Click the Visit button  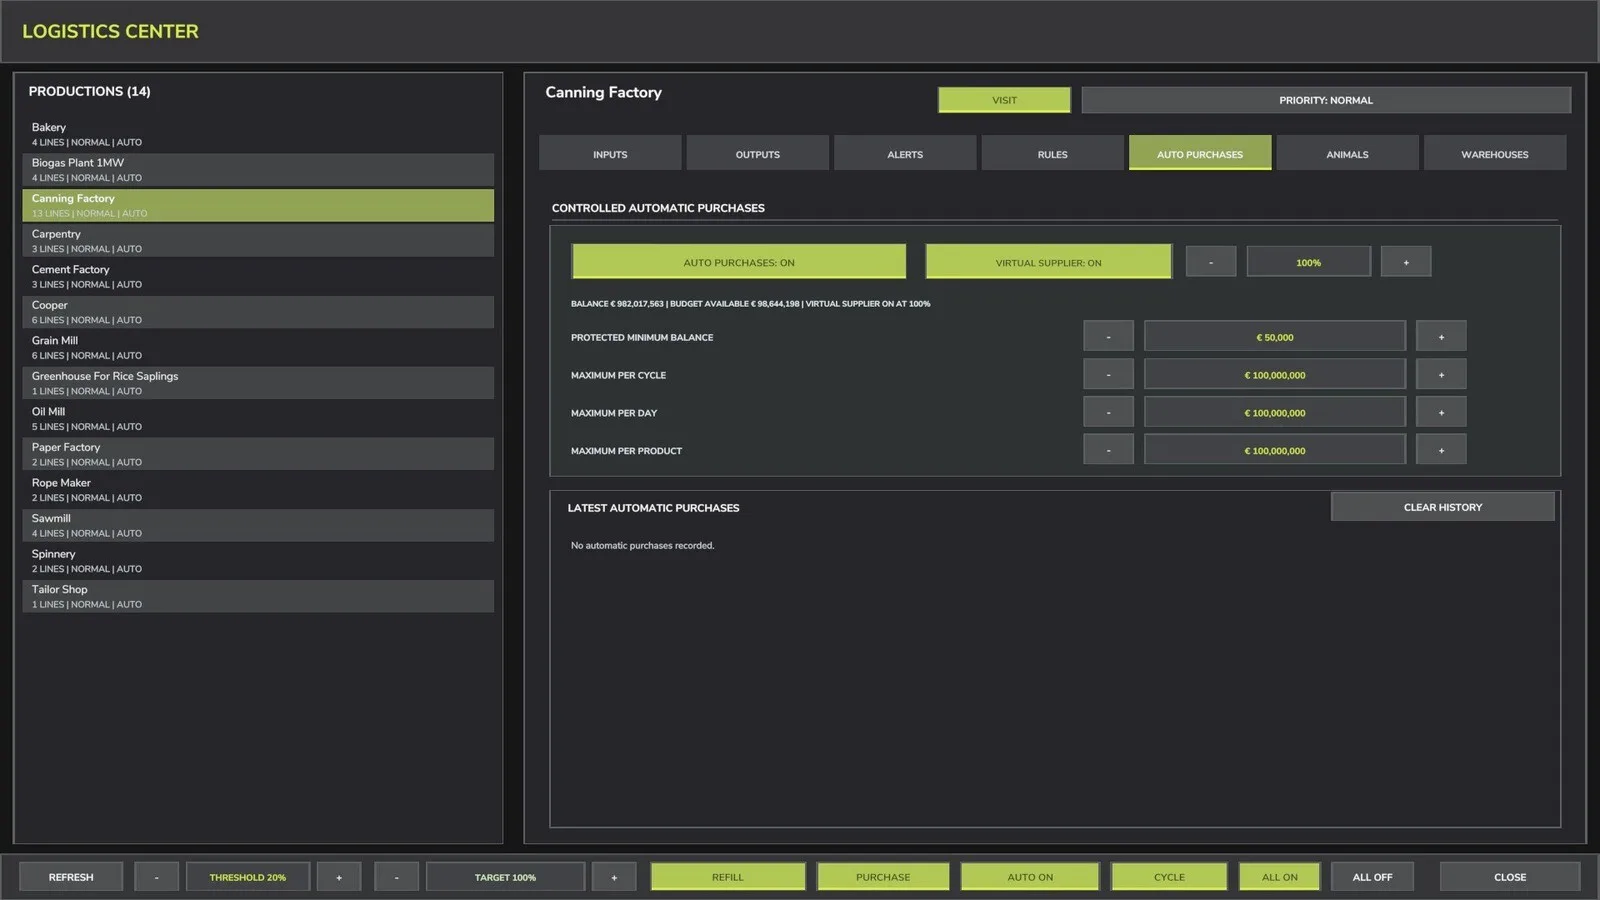1004,100
